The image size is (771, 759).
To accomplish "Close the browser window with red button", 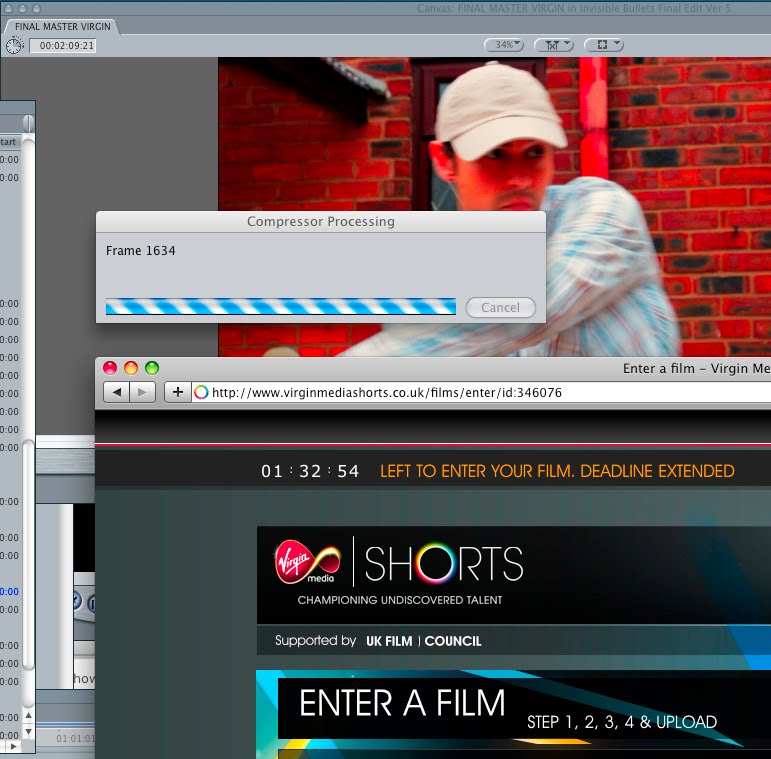I will point(110,368).
